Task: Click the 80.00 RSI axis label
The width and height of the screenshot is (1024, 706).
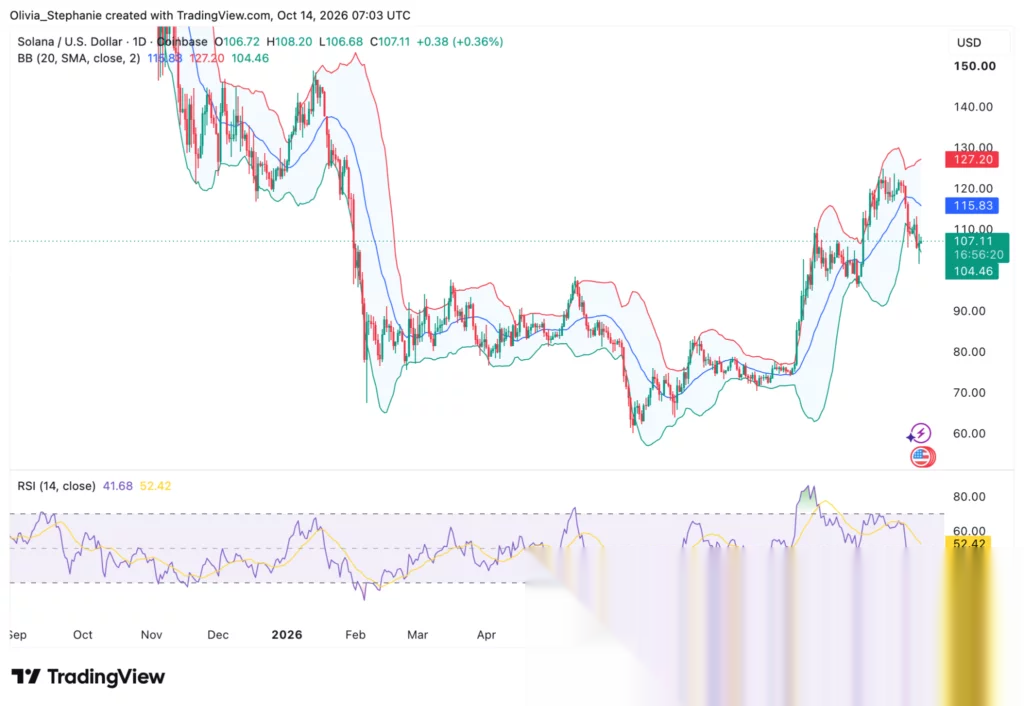Action: pyautogui.click(x=969, y=497)
